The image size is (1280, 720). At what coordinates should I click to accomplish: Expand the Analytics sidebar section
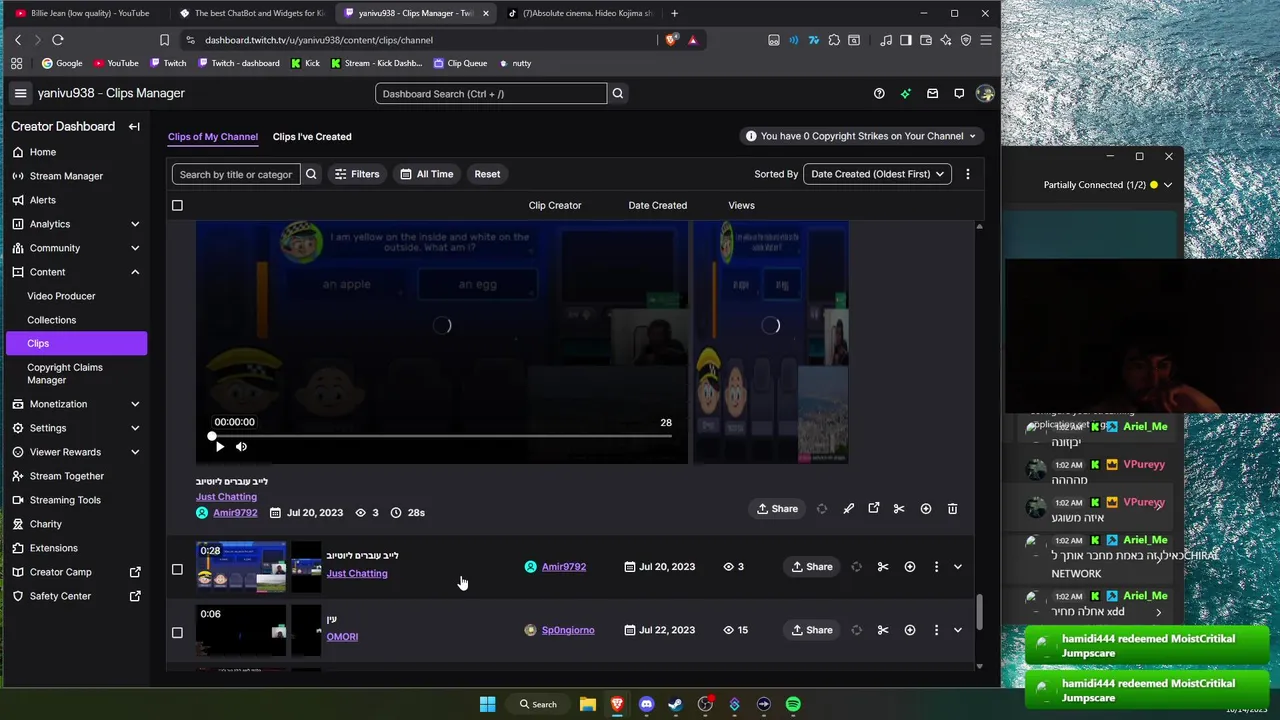tap(135, 224)
